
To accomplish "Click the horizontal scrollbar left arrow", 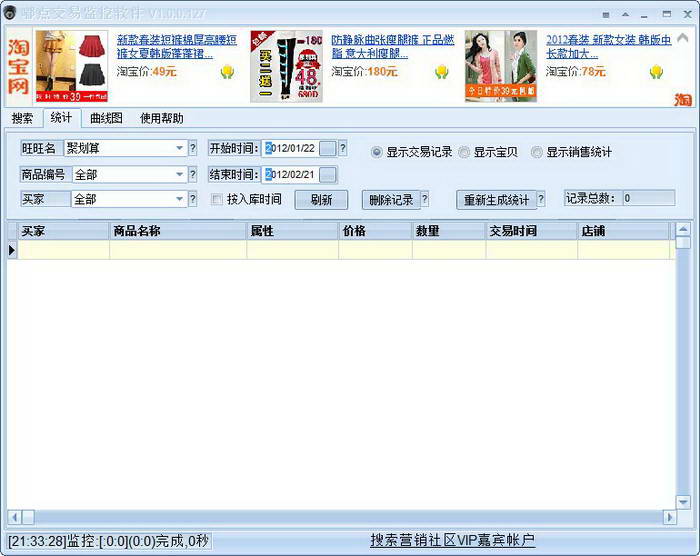I will (14, 517).
